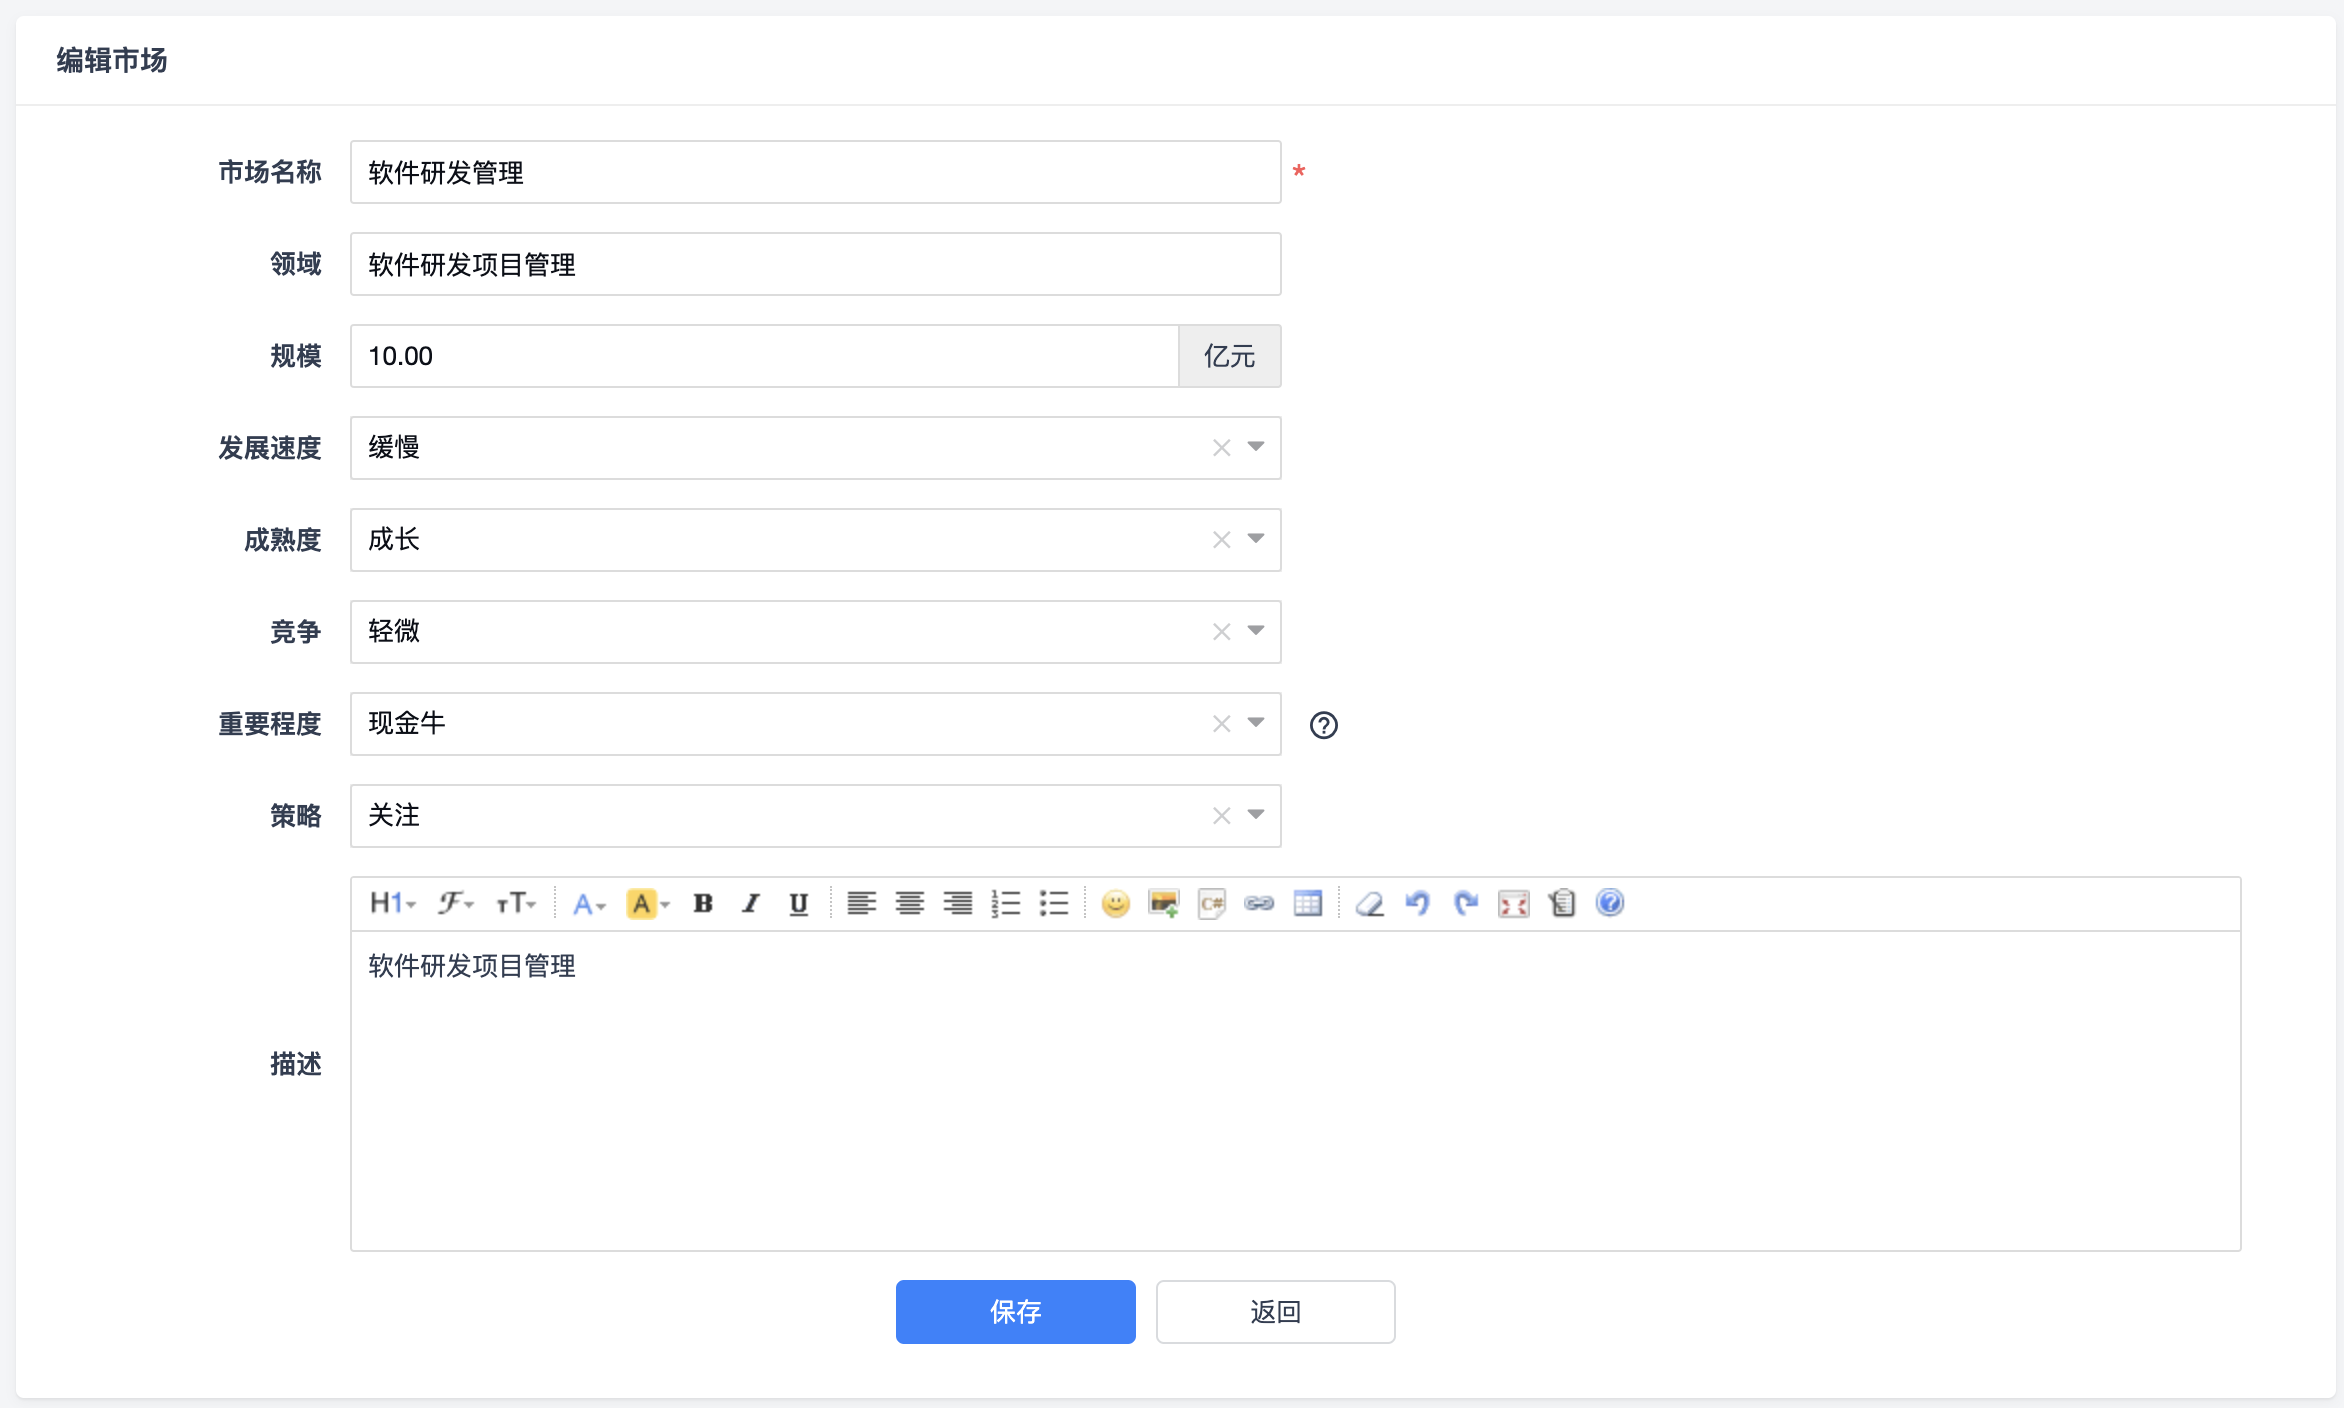Toggle bold formatting in editor
The width and height of the screenshot is (2344, 1408).
pos(703,903)
